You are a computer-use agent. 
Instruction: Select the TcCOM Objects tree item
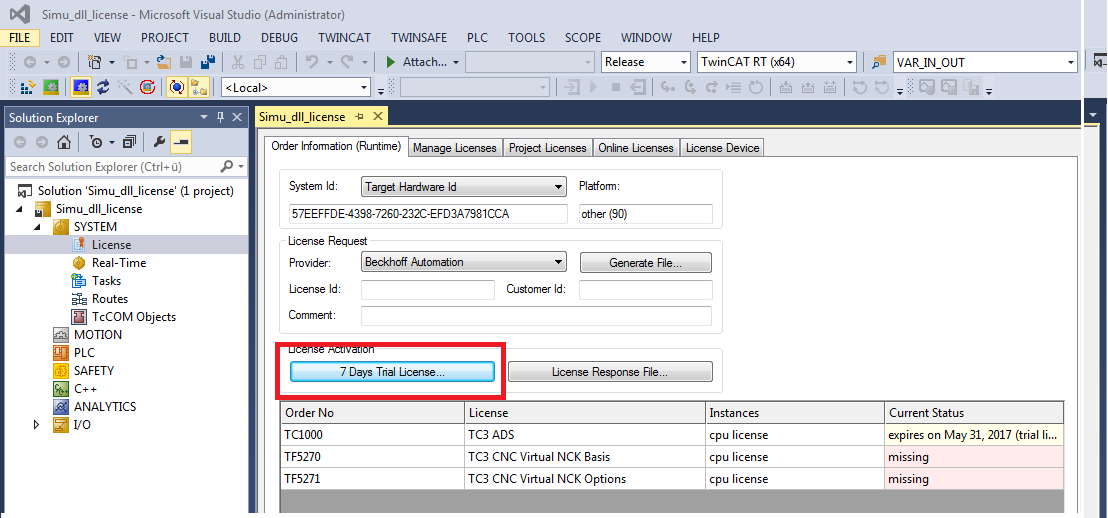[134, 317]
